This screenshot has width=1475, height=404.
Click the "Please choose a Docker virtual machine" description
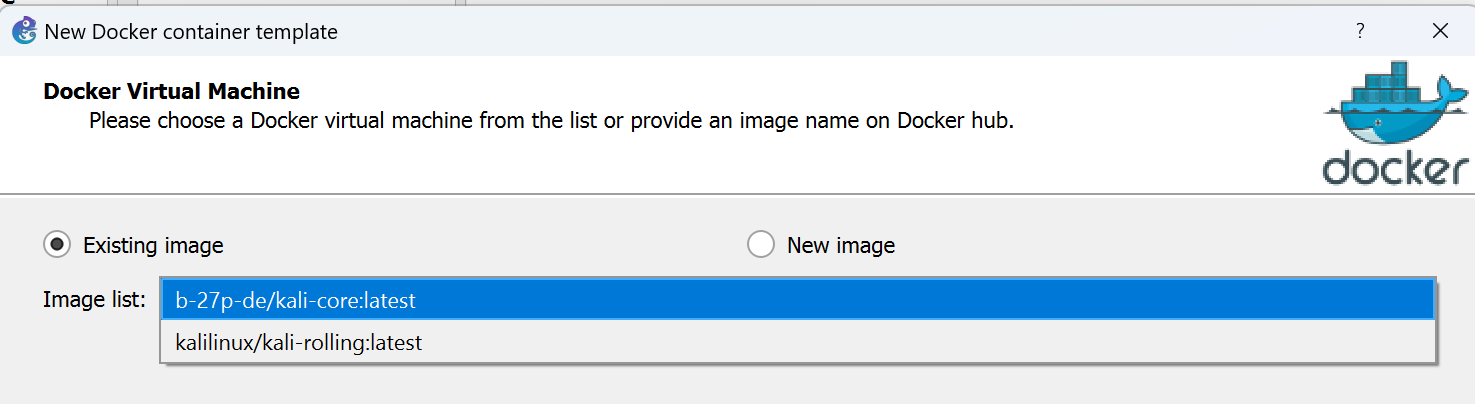[x=551, y=122]
